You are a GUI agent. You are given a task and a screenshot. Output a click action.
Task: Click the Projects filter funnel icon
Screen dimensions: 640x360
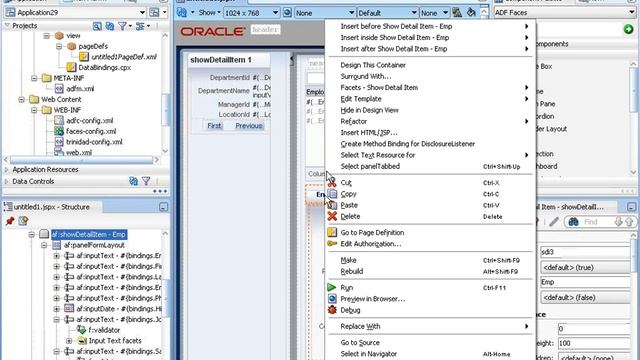point(122,26)
